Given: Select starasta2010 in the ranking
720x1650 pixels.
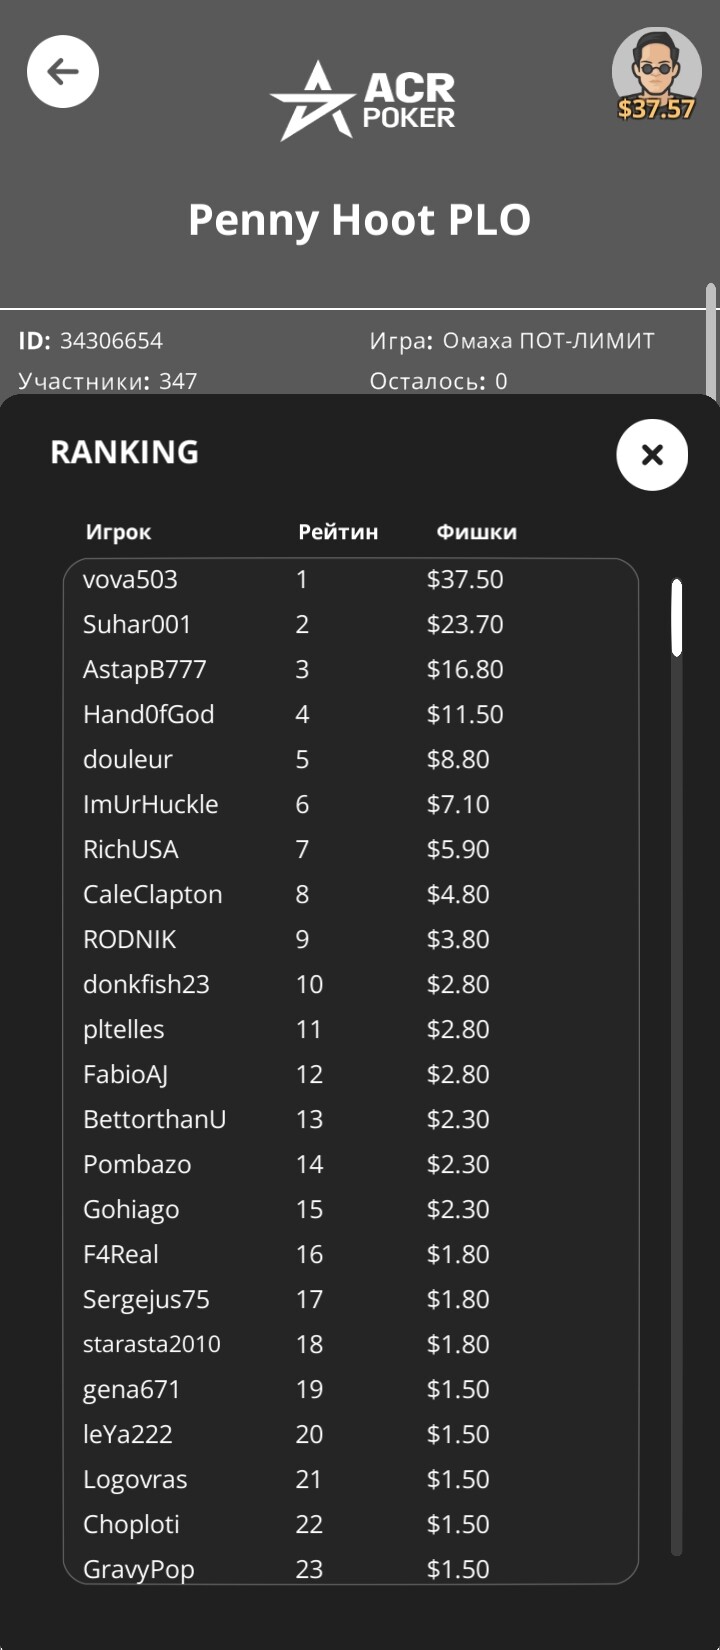Looking at the screenshot, I should pyautogui.click(x=151, y=1345).
